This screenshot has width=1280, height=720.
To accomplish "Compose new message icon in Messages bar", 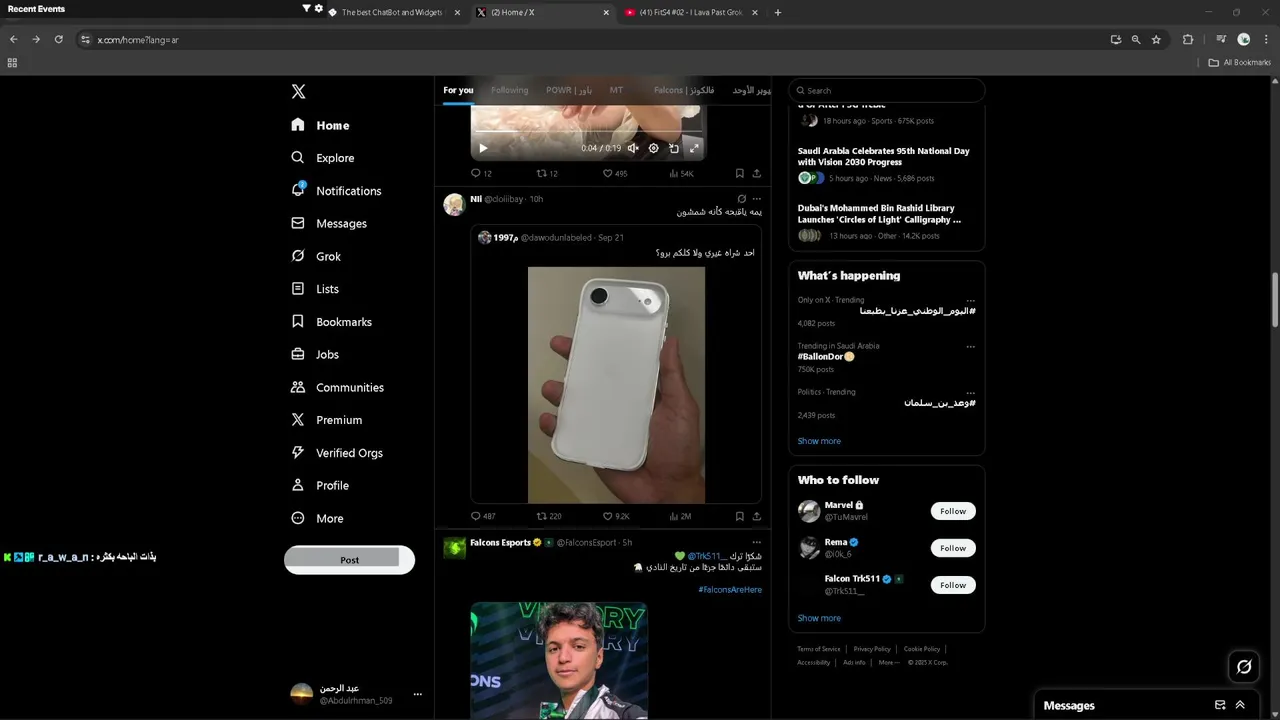I will pyautogui.click(x=1220, y=705).
